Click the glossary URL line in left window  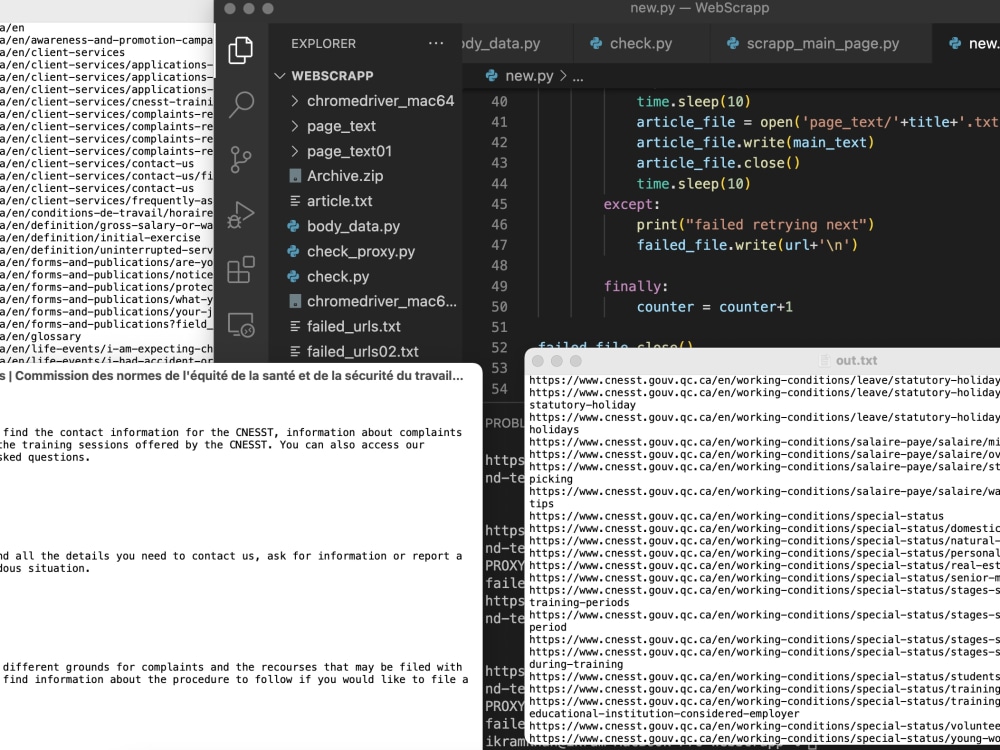coord(41,337)
